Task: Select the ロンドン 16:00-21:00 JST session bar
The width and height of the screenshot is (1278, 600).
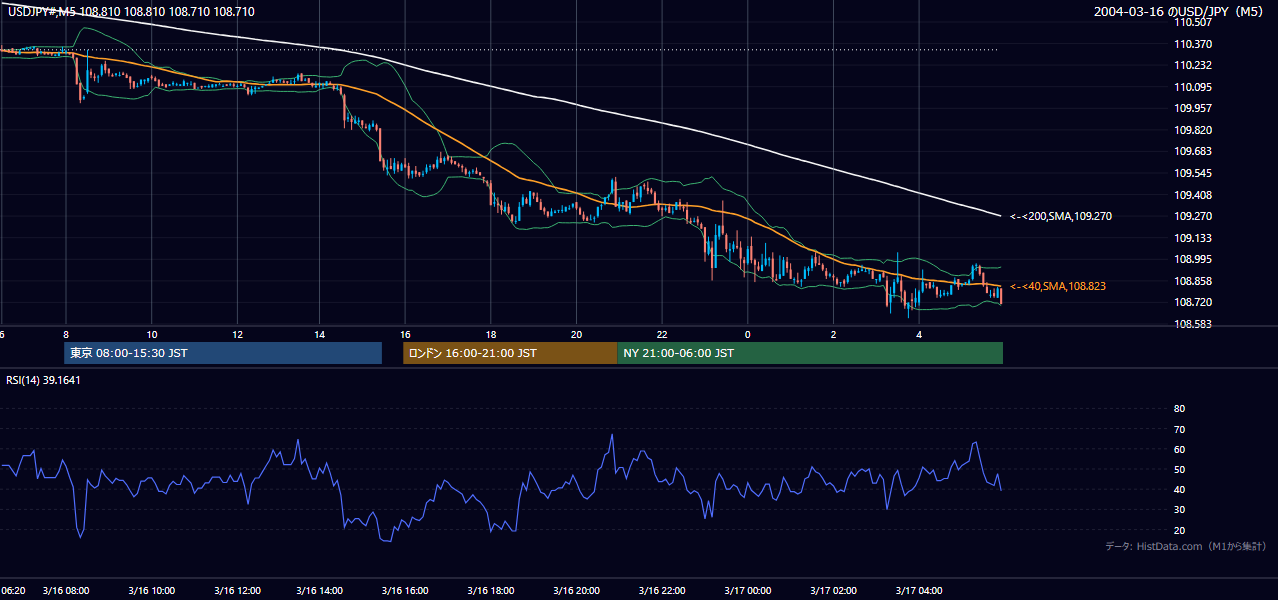Action: click(x=510, y=353)
